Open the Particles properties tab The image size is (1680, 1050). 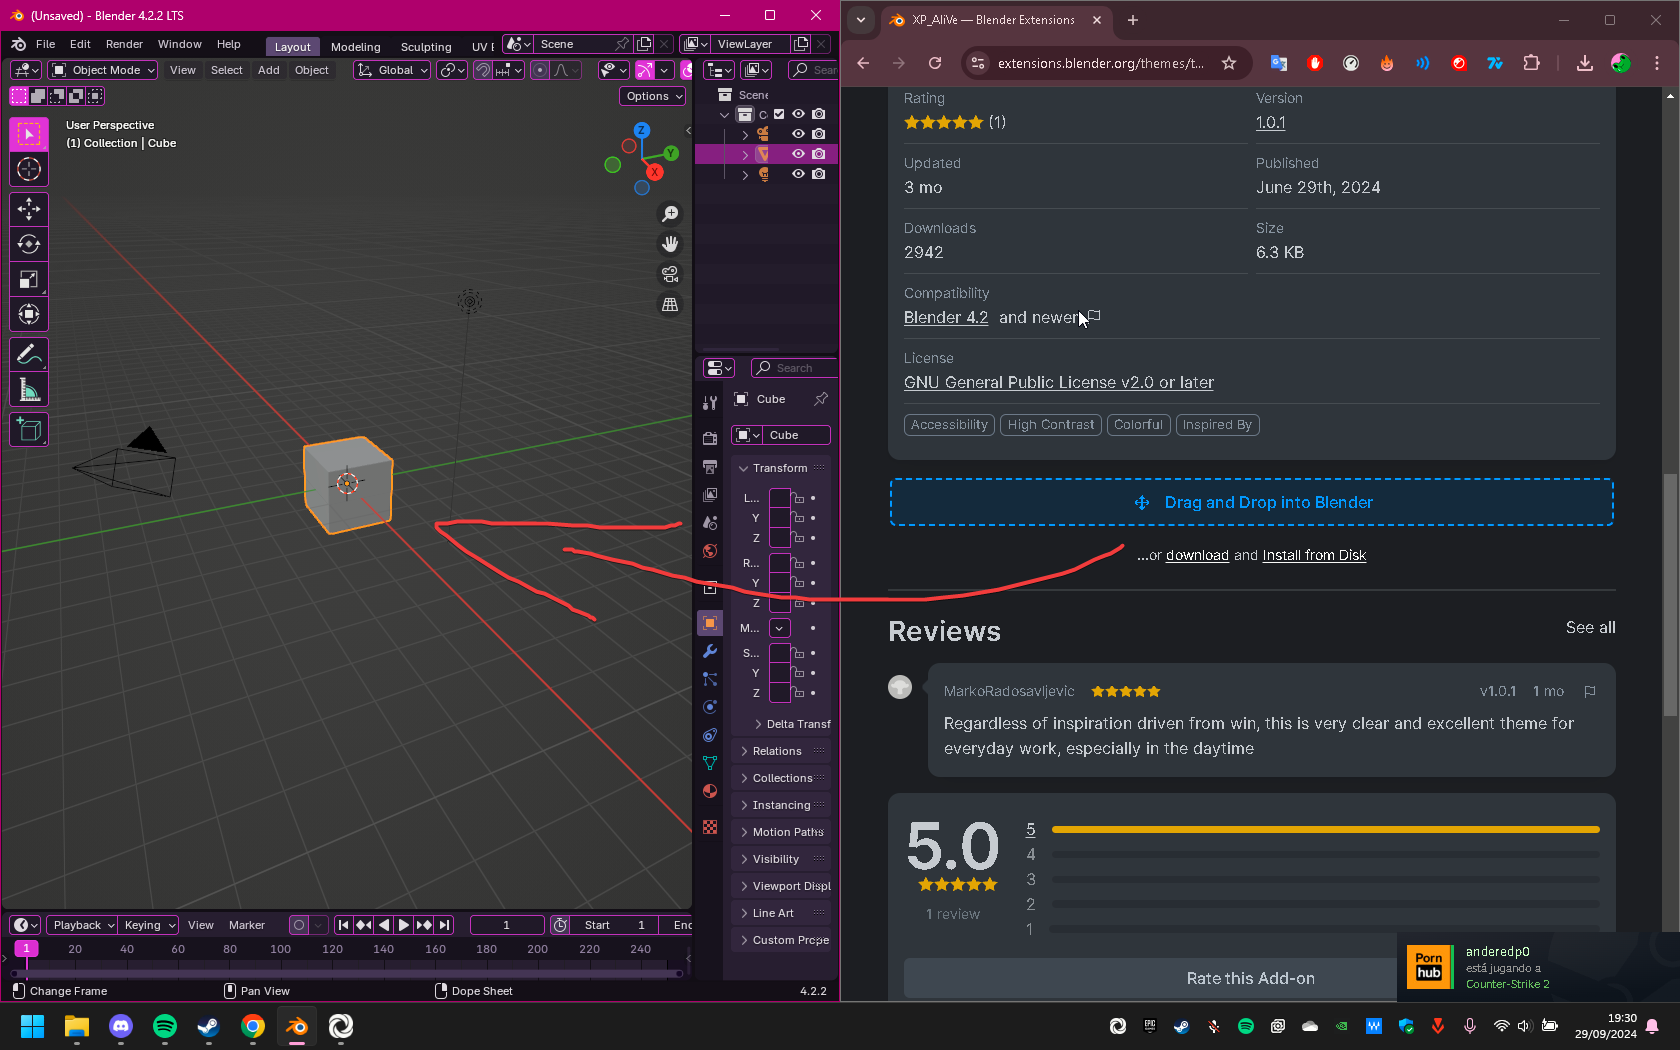710,679
